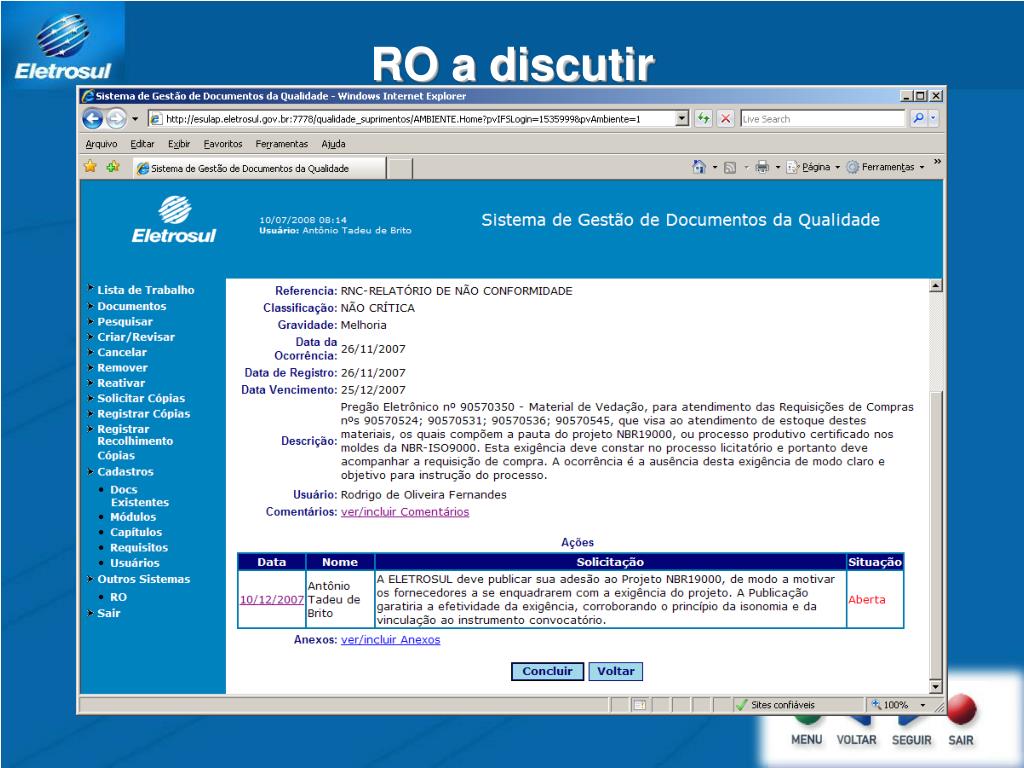Open the ver/incluir Anexos link
Viewport: 1024px width, 768px height.
[391, 640]
